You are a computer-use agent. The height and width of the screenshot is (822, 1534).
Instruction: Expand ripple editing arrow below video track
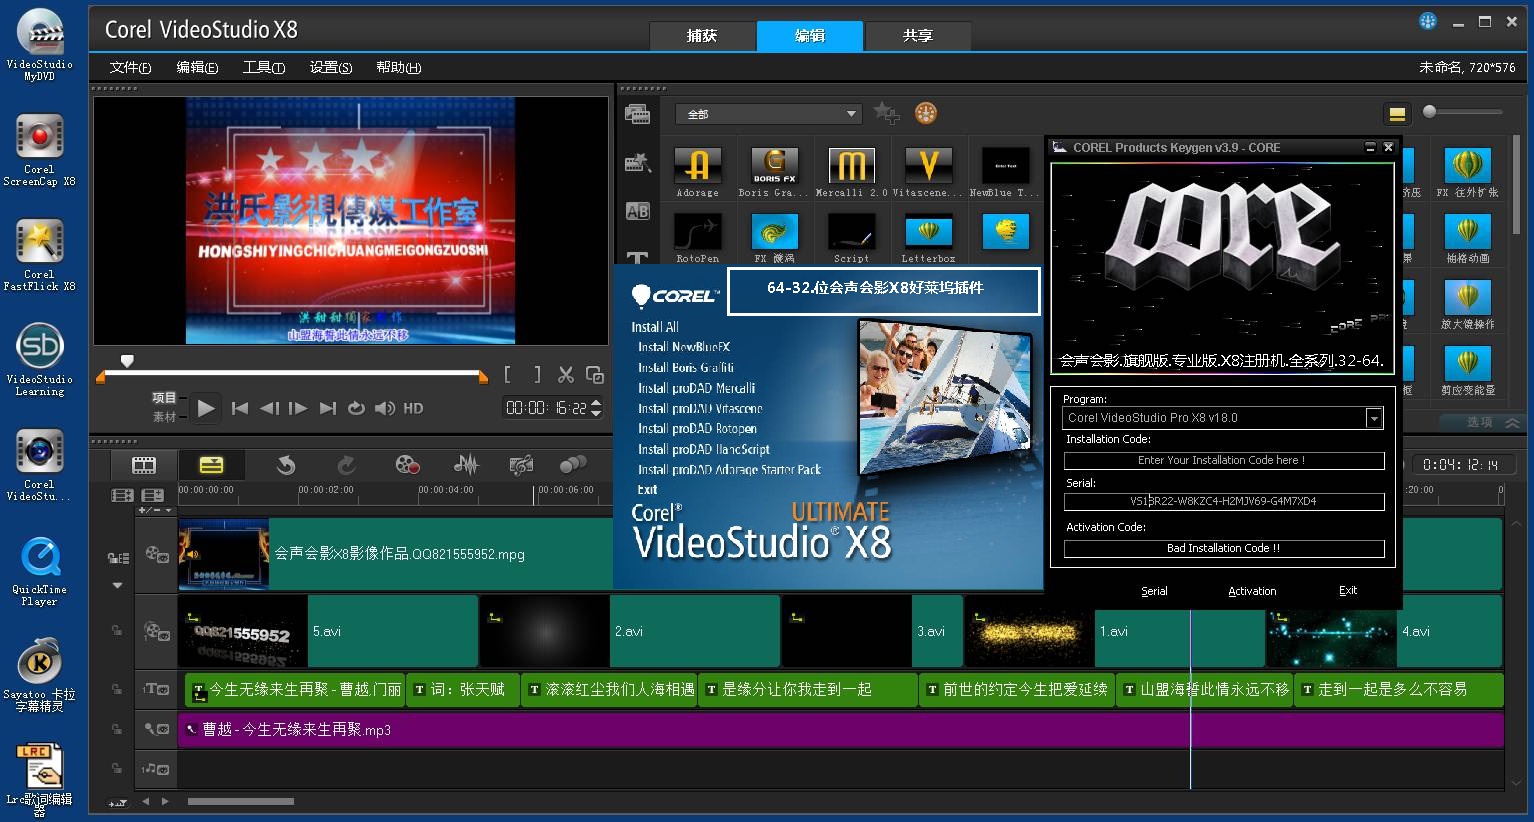(117, 585)
